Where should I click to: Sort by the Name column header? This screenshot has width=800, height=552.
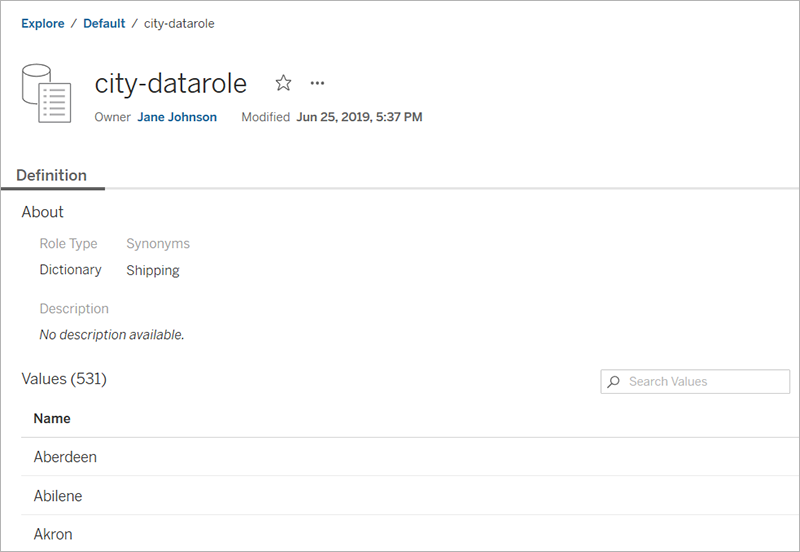(x=52, y=418)
